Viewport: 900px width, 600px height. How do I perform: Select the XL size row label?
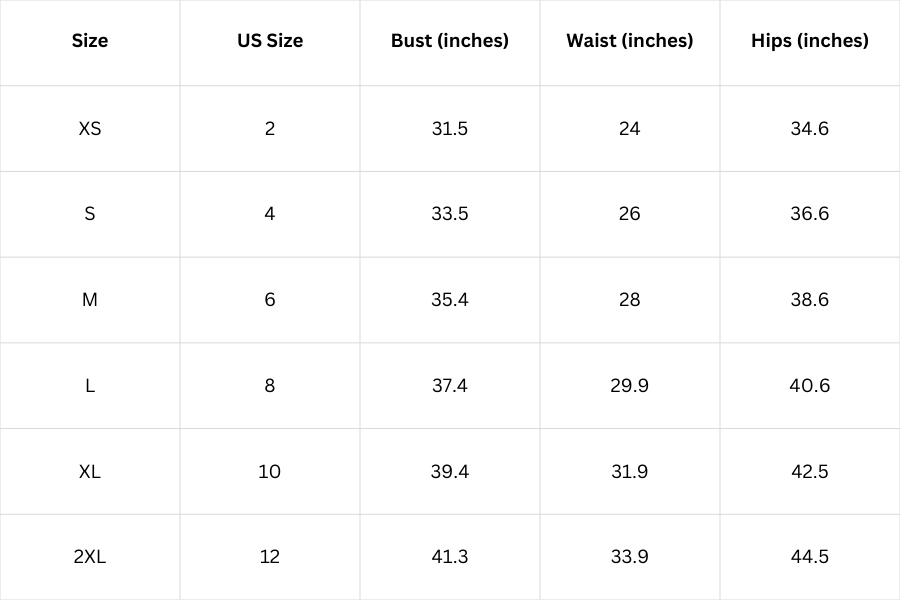(x=90, y=471)
